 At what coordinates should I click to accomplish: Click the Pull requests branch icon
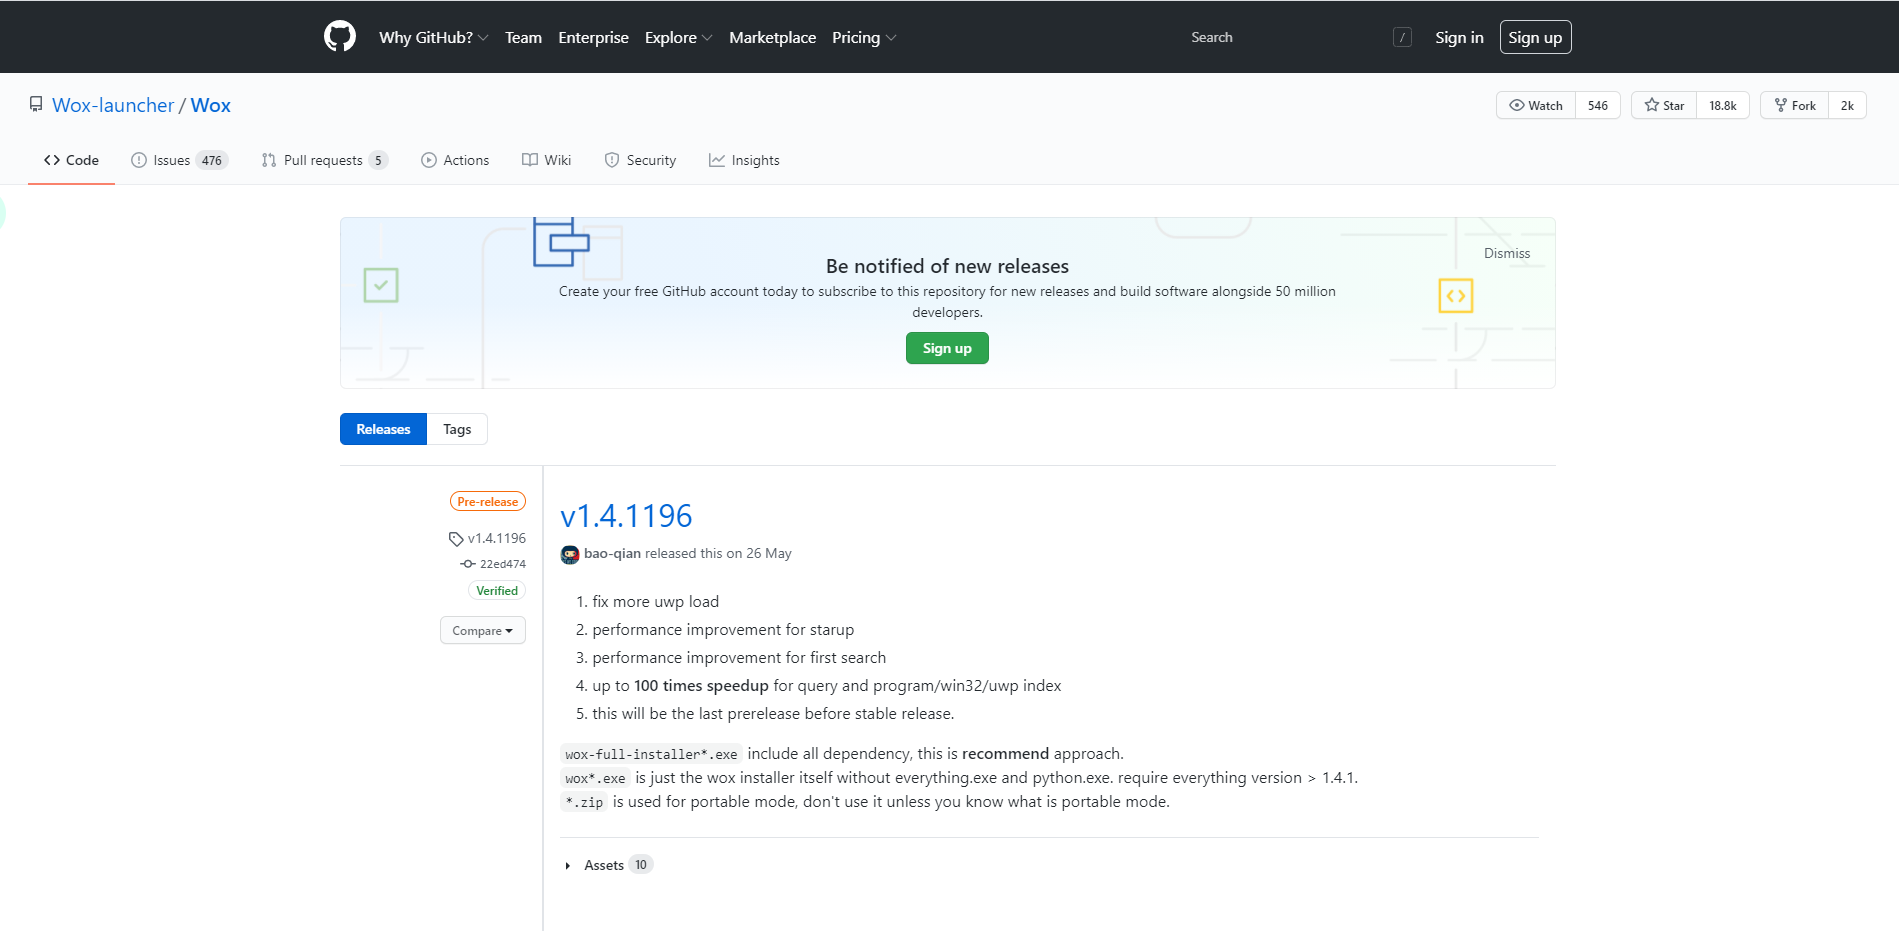(269, 160)
